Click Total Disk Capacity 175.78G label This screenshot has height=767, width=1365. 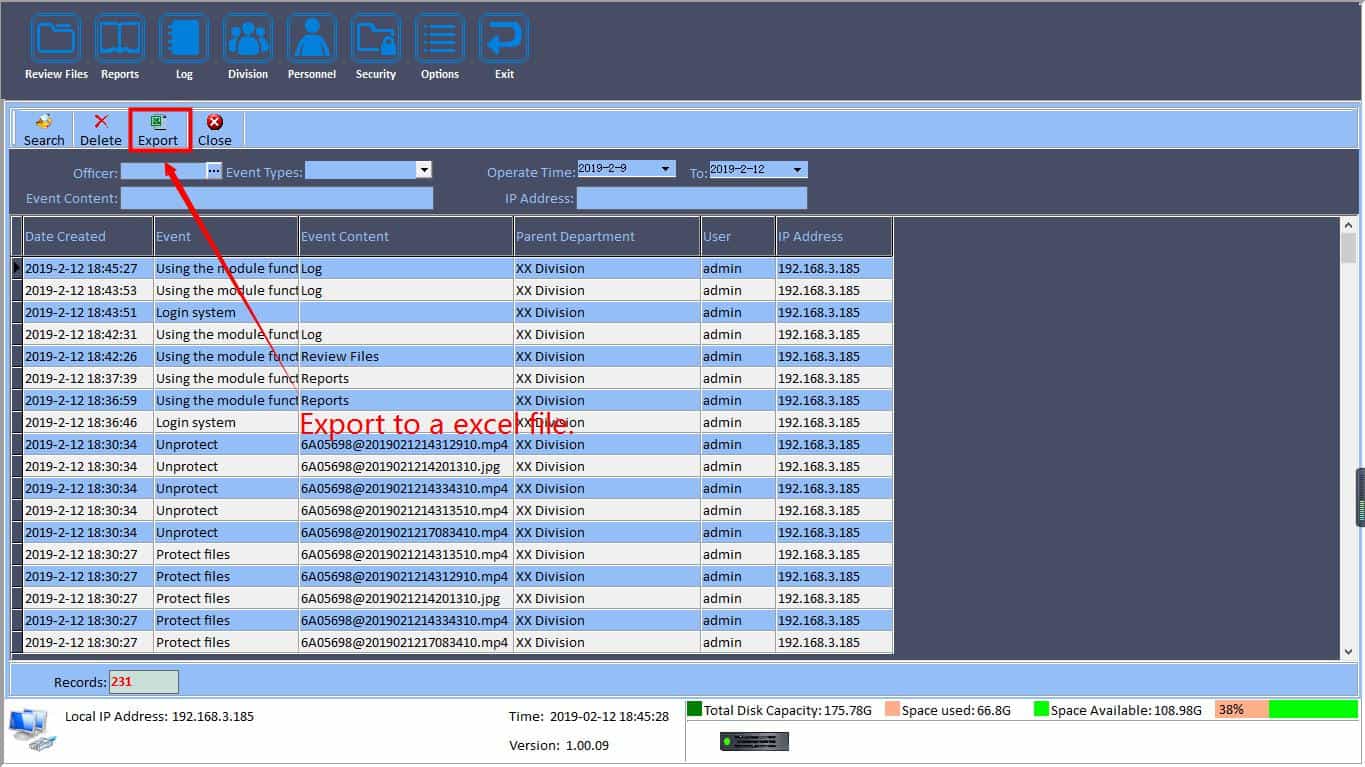(788, 710)
